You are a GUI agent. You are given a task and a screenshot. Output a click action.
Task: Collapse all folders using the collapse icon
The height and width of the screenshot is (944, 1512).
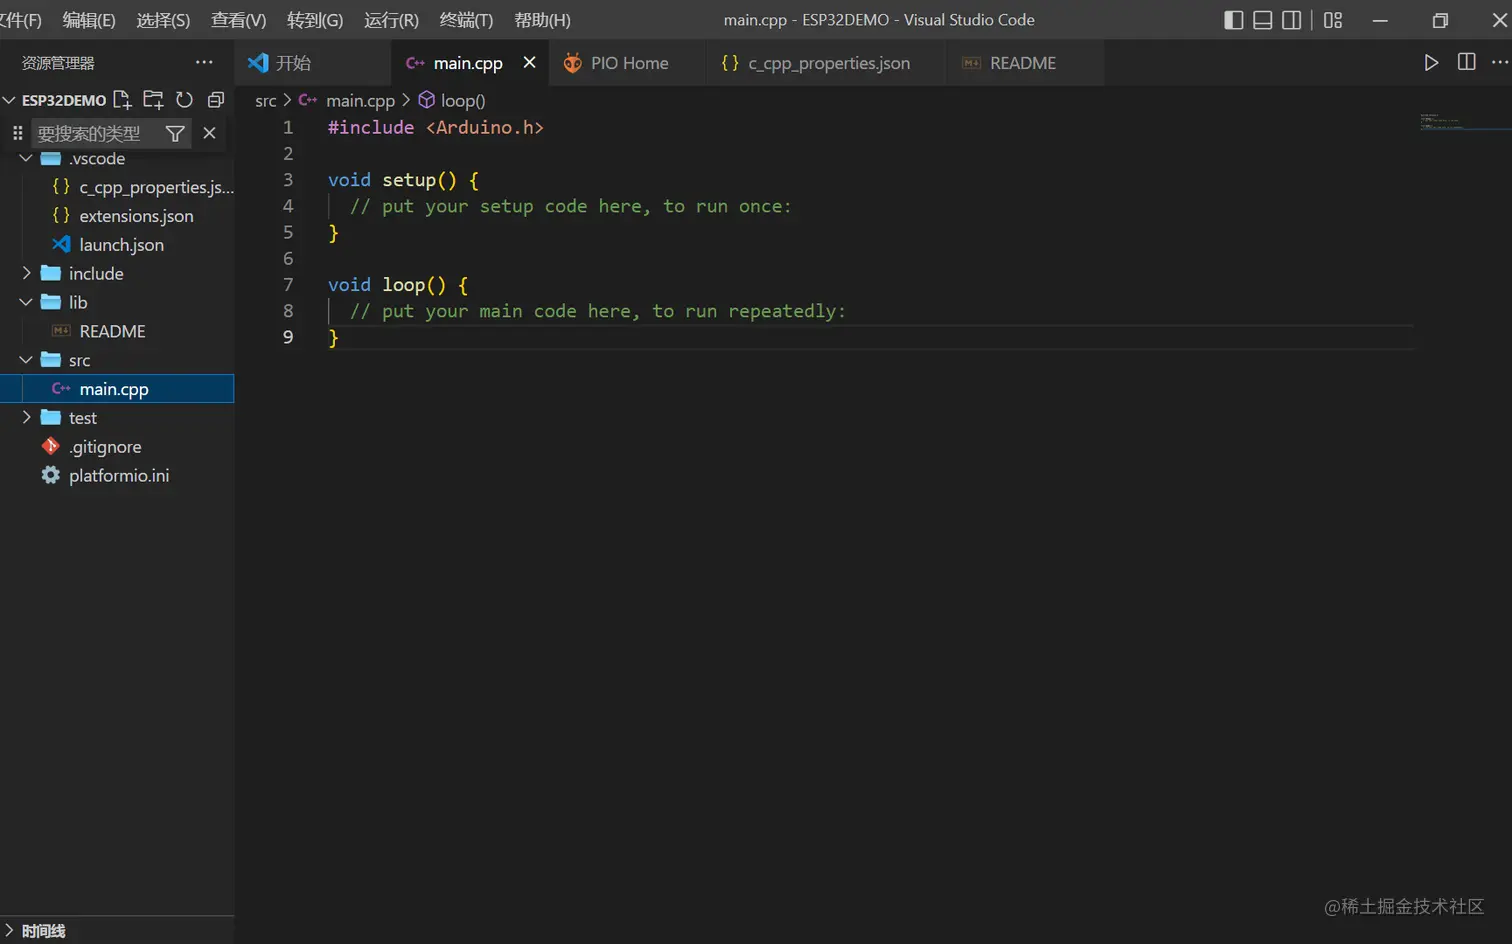point(215,100)
